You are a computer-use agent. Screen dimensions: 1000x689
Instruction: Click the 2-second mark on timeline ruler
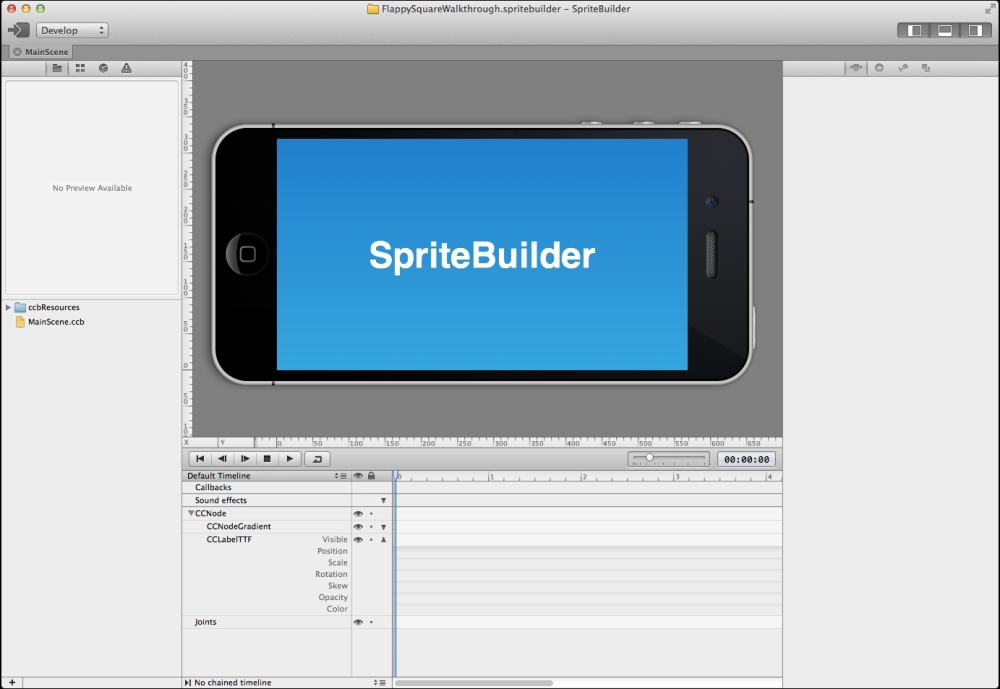pos(583,477)
